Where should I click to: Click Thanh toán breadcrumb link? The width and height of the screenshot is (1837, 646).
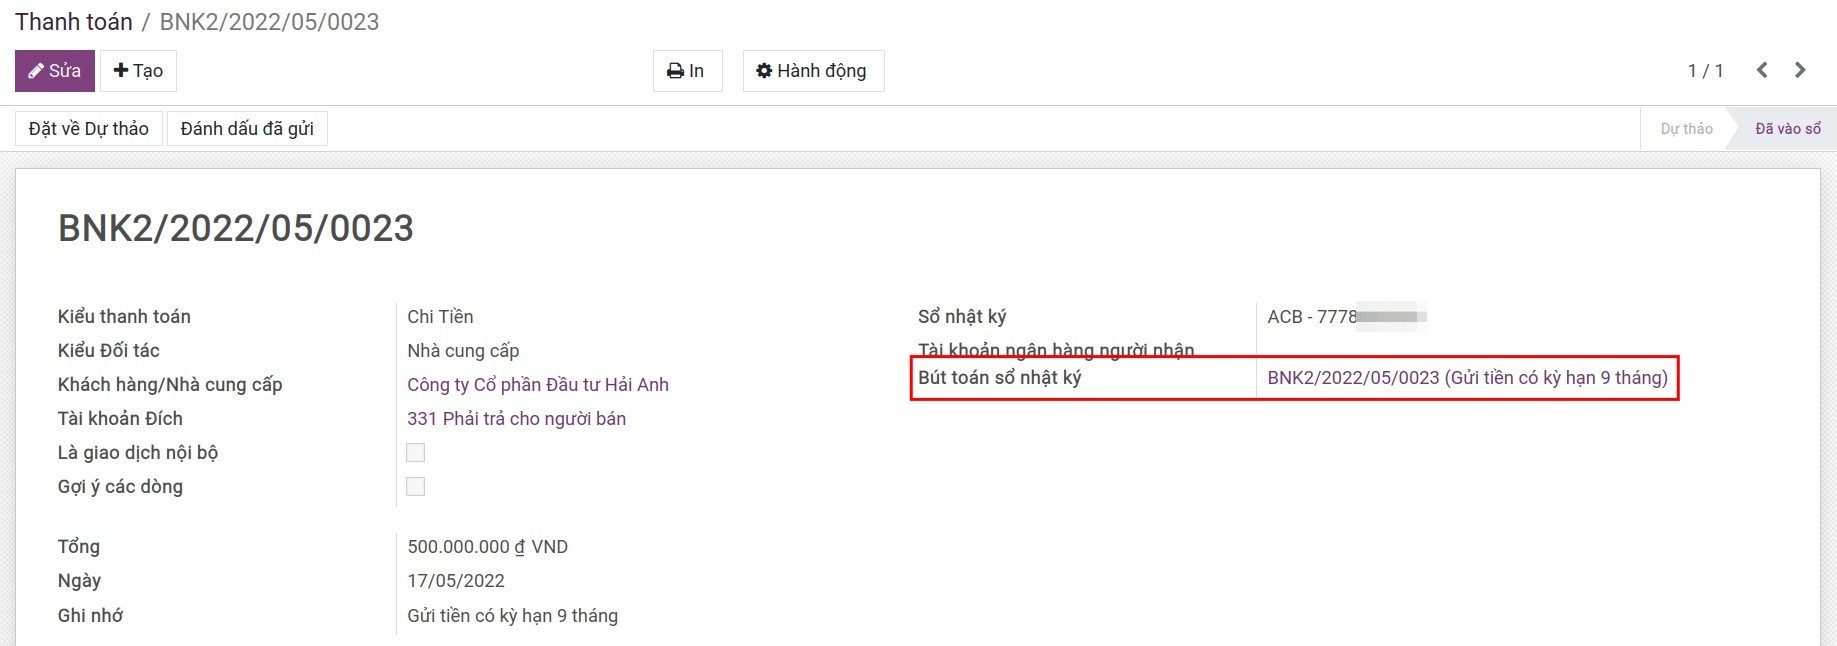pos(74,22)
